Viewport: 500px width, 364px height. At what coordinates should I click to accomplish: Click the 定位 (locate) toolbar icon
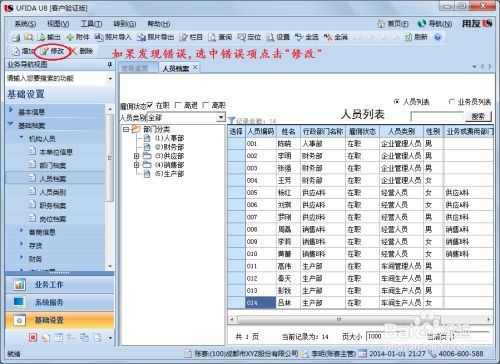pos(241,37)
